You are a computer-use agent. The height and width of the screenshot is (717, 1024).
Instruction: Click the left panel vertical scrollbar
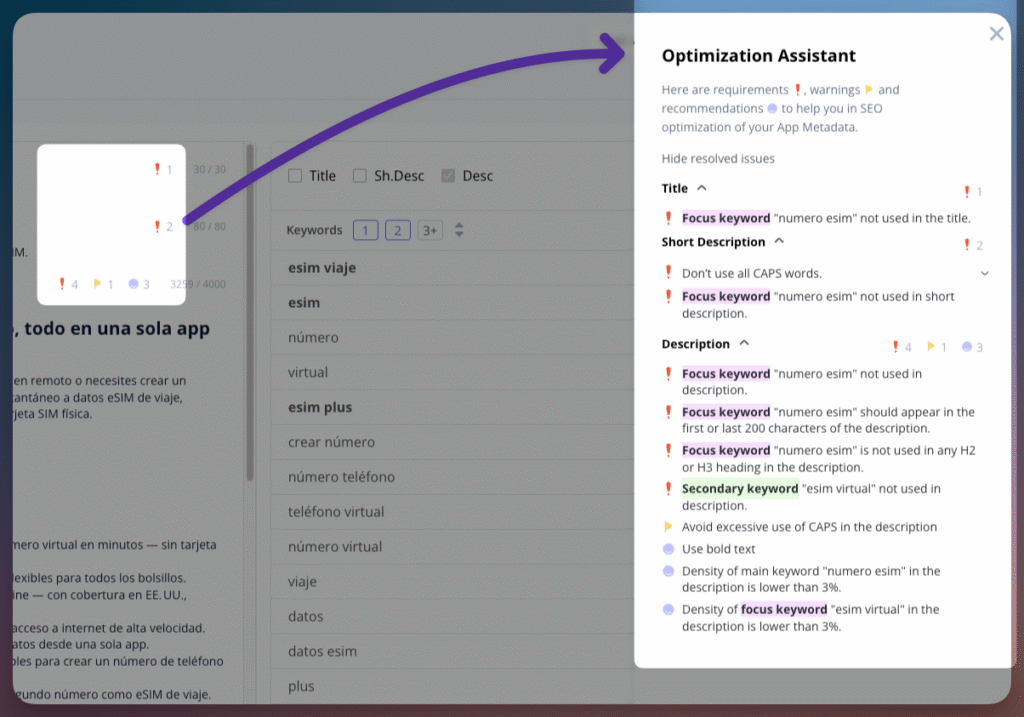(249, 320)
